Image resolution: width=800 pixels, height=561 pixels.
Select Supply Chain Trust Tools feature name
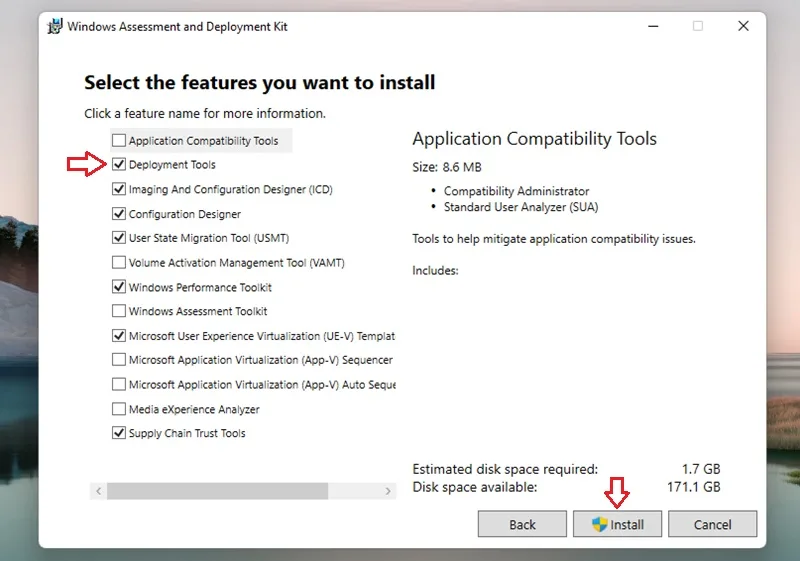(x=187, y=434)
